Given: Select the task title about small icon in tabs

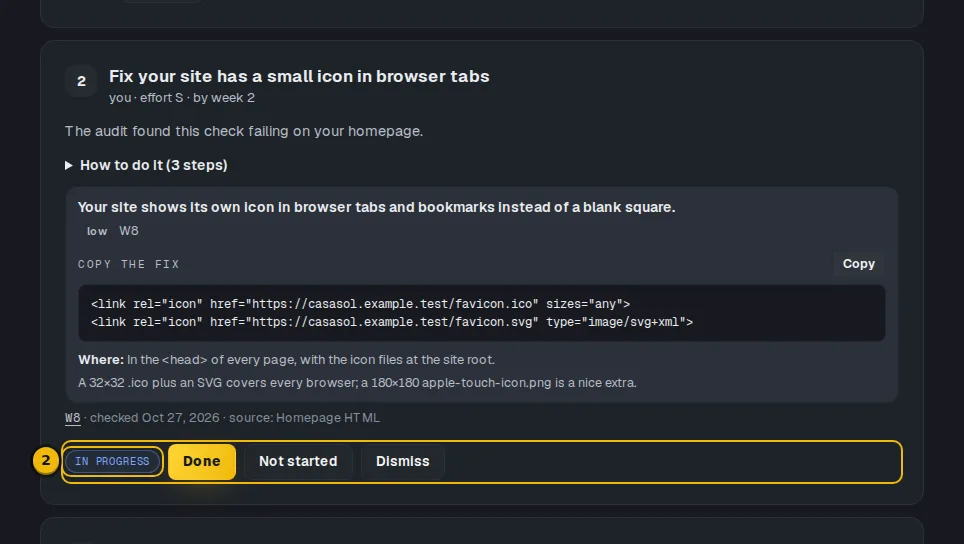Looking at the screenshot, I should (x=299, y=76).
